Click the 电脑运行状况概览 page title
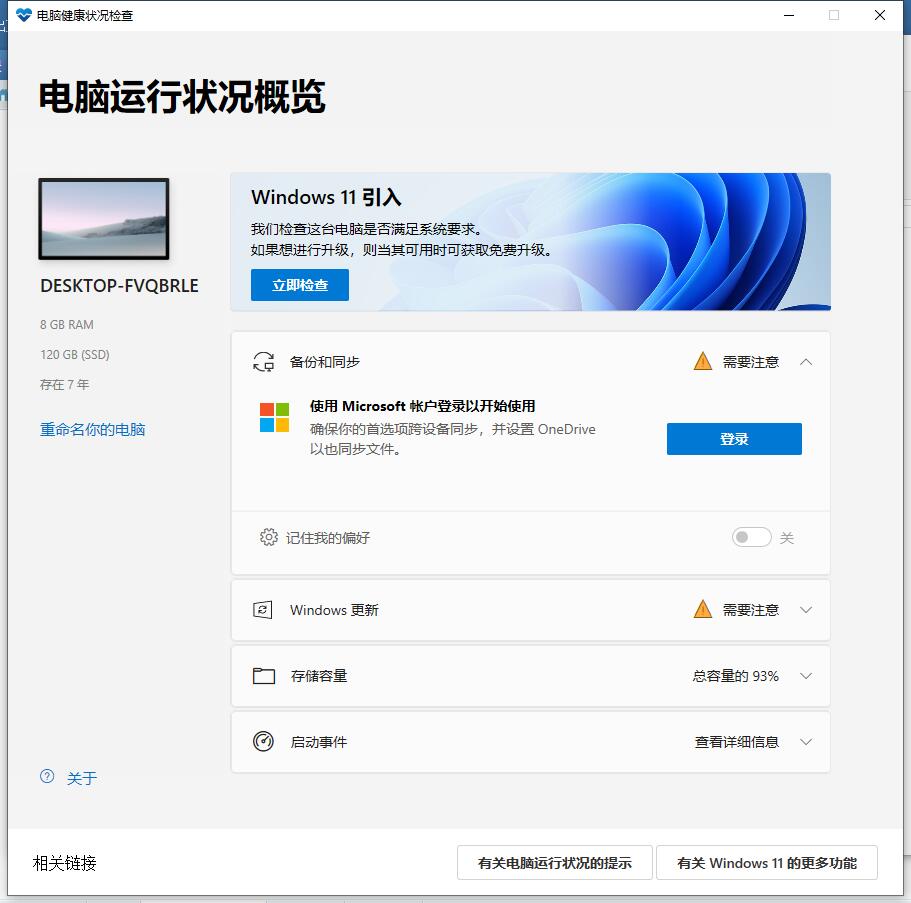 click(182, 96)
